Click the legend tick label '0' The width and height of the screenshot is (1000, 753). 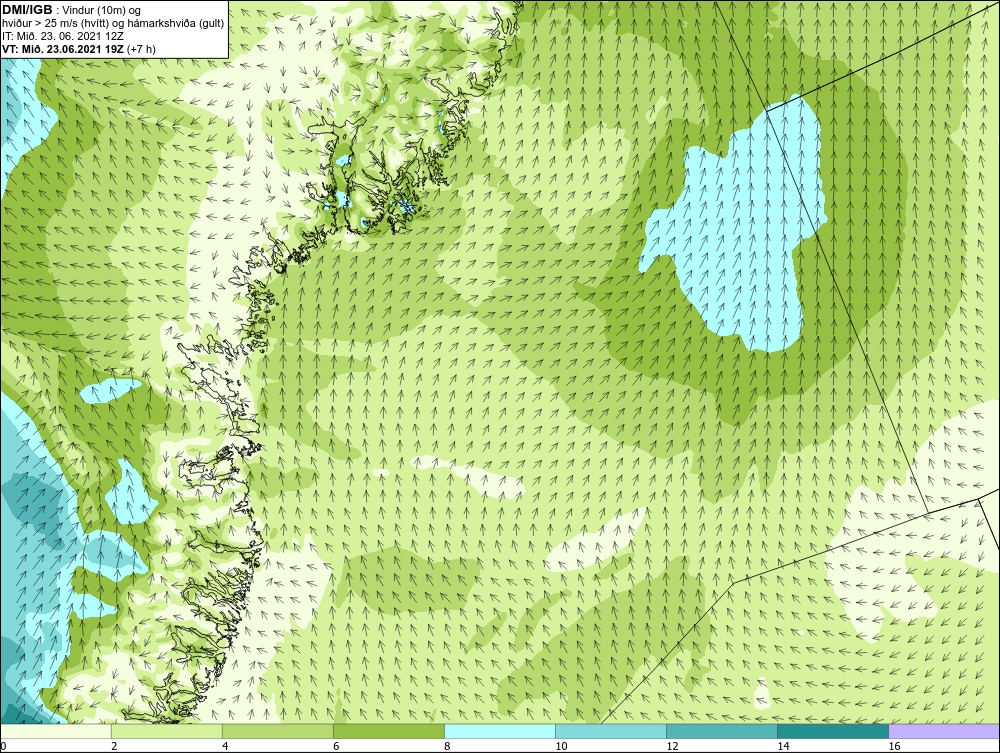[x=3, y=746]
